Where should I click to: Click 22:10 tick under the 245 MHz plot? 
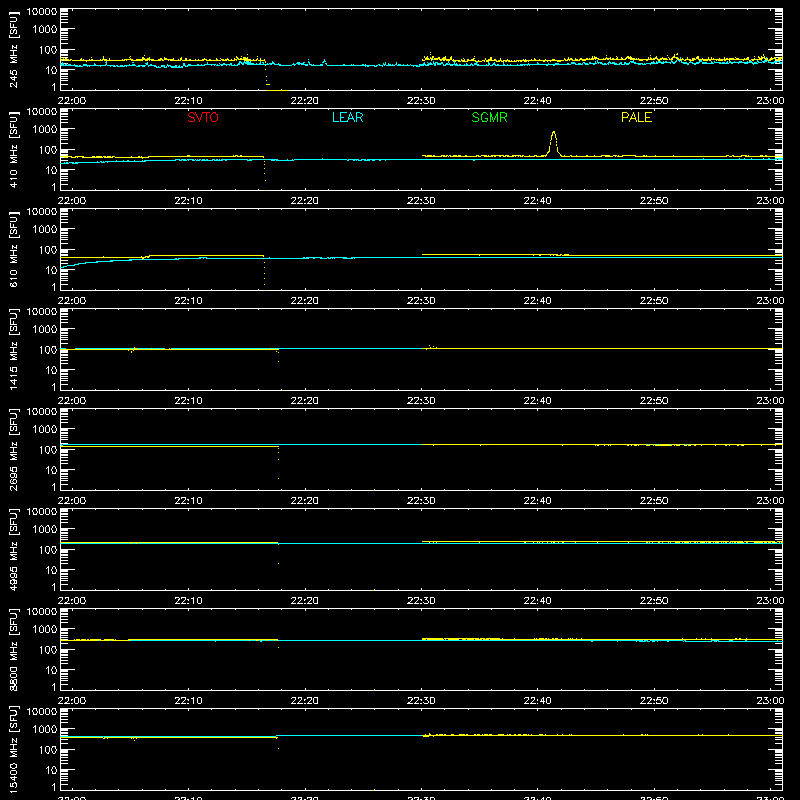coord(188,101)
